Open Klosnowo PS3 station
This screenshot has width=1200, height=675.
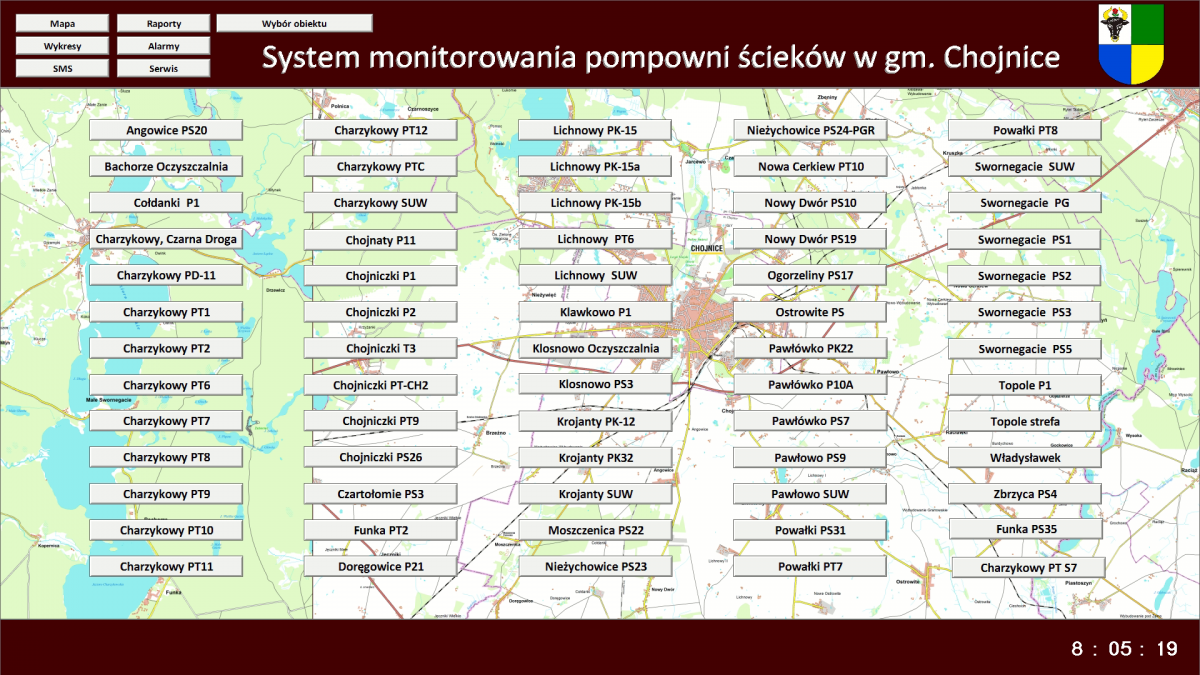coord(596,383)
